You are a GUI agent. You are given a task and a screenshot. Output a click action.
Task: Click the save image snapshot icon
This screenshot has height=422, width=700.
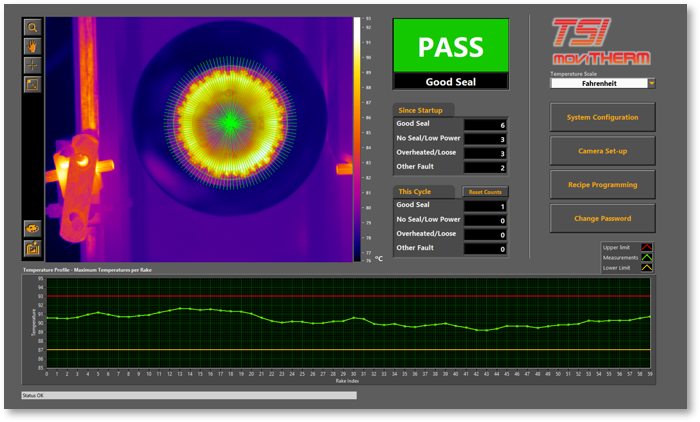coord(32,248)
